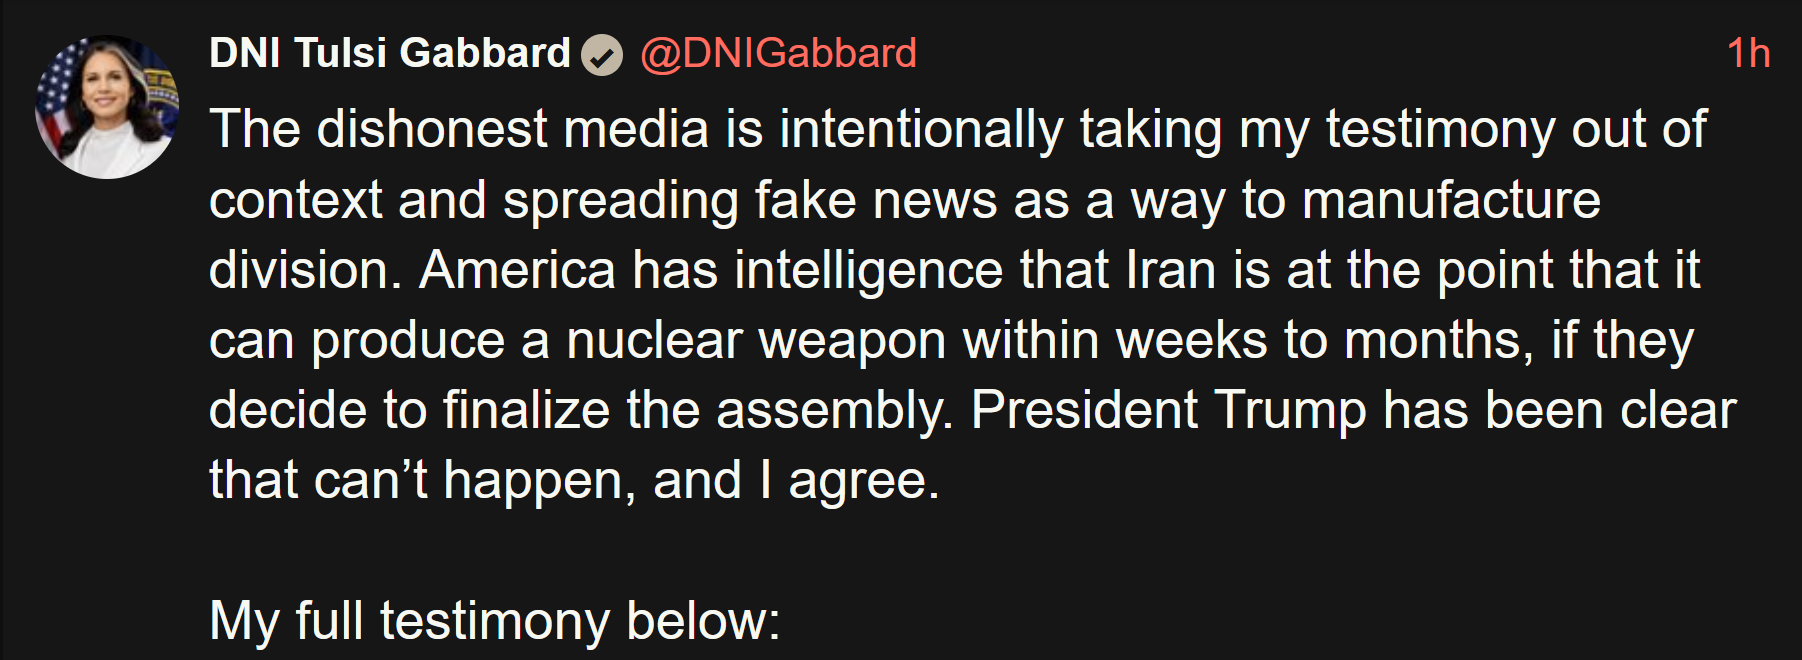Image resolution: width=1802 pixels, height=660 pixels.
Task: Click "My full testimony below:" line
Action: pyautogui.click(x=494, y=621)
